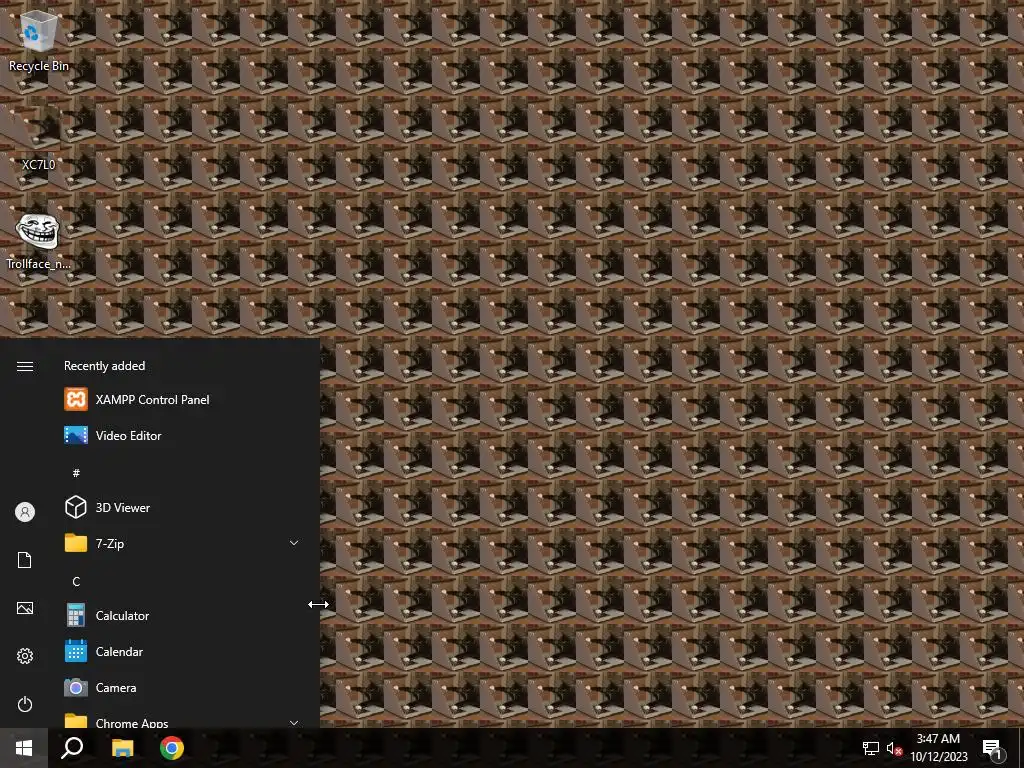The height and width of the screenshot is (768, 1024).
Task: Open Power options in the Start menu
Action: coord(25,704)
